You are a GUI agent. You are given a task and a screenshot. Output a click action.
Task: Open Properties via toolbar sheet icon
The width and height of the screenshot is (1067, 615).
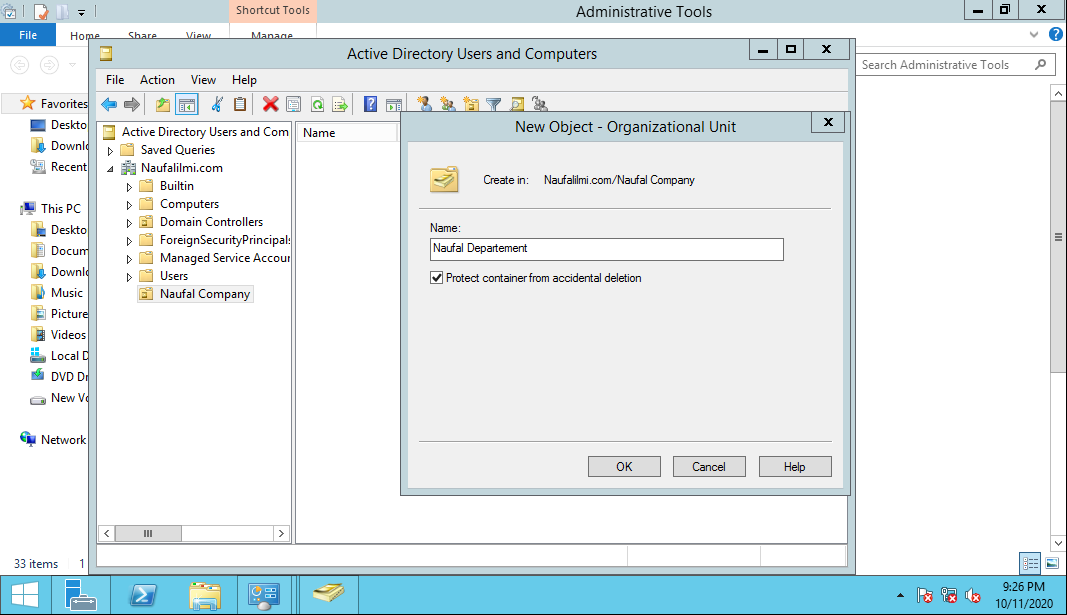[293, 104]
